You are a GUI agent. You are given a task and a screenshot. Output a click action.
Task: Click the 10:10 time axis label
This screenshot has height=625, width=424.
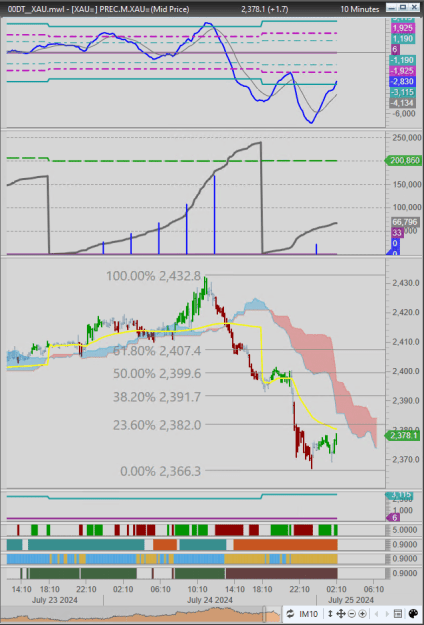point(197,589)
